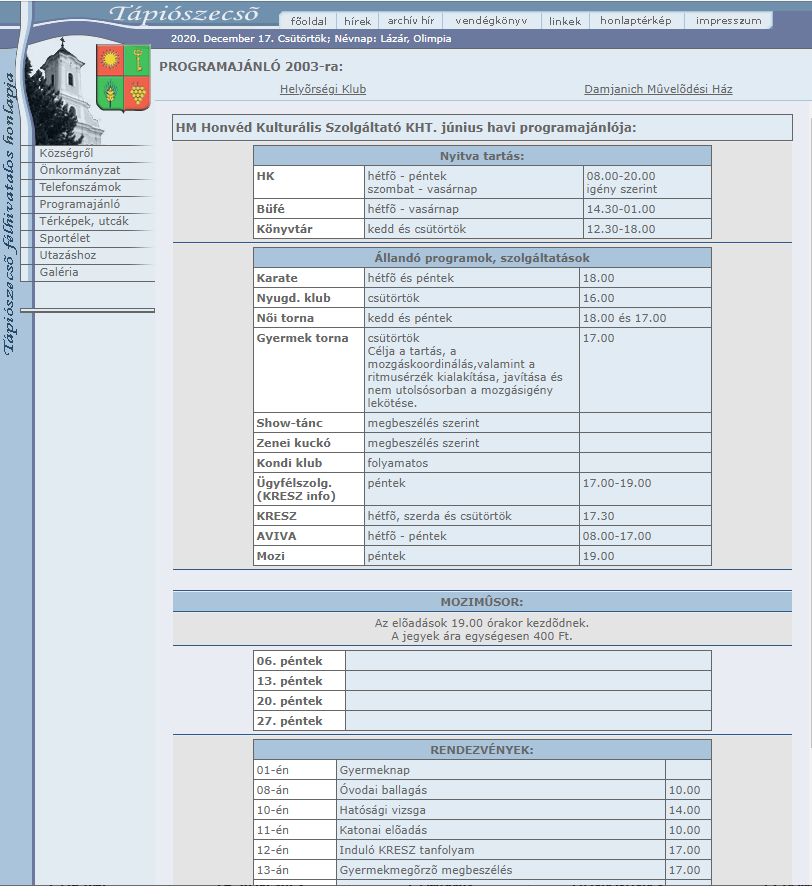812x886 pixels.
Task: Click Galéria in the sidebar menu
Action: [x=59, y=272]
